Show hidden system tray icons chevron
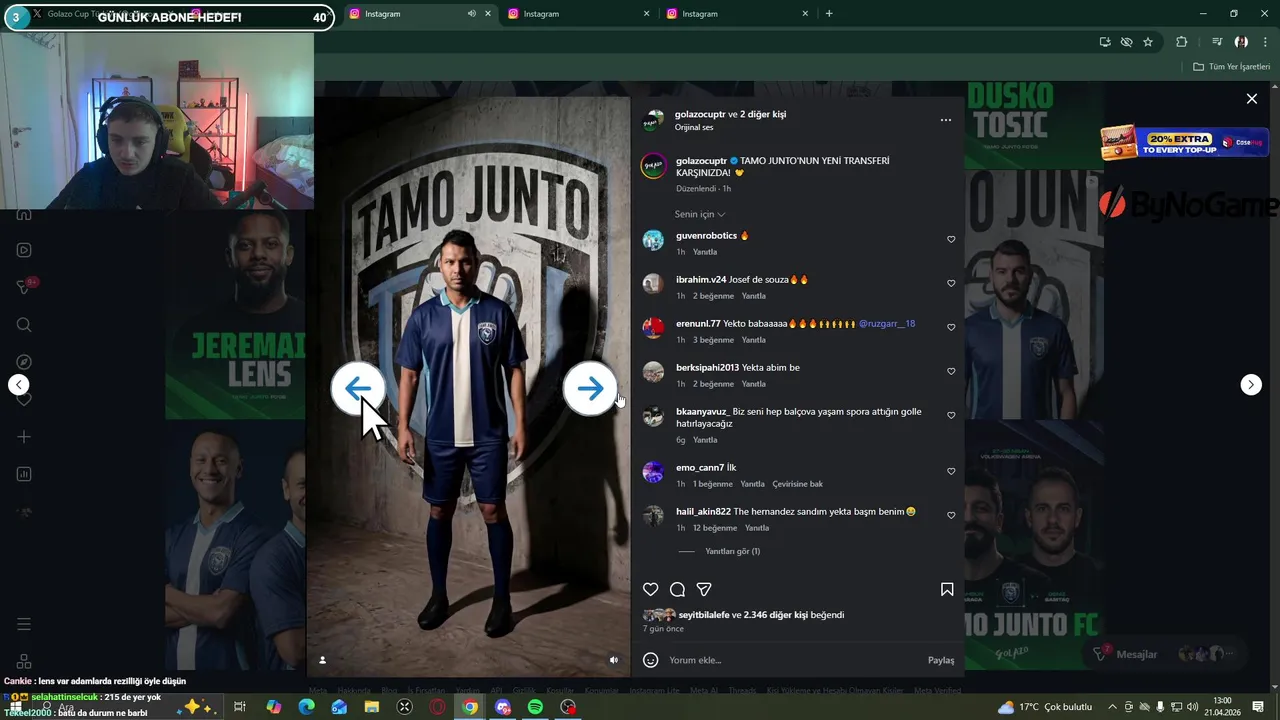1280x720 pixels. [x=1112, y=707]
